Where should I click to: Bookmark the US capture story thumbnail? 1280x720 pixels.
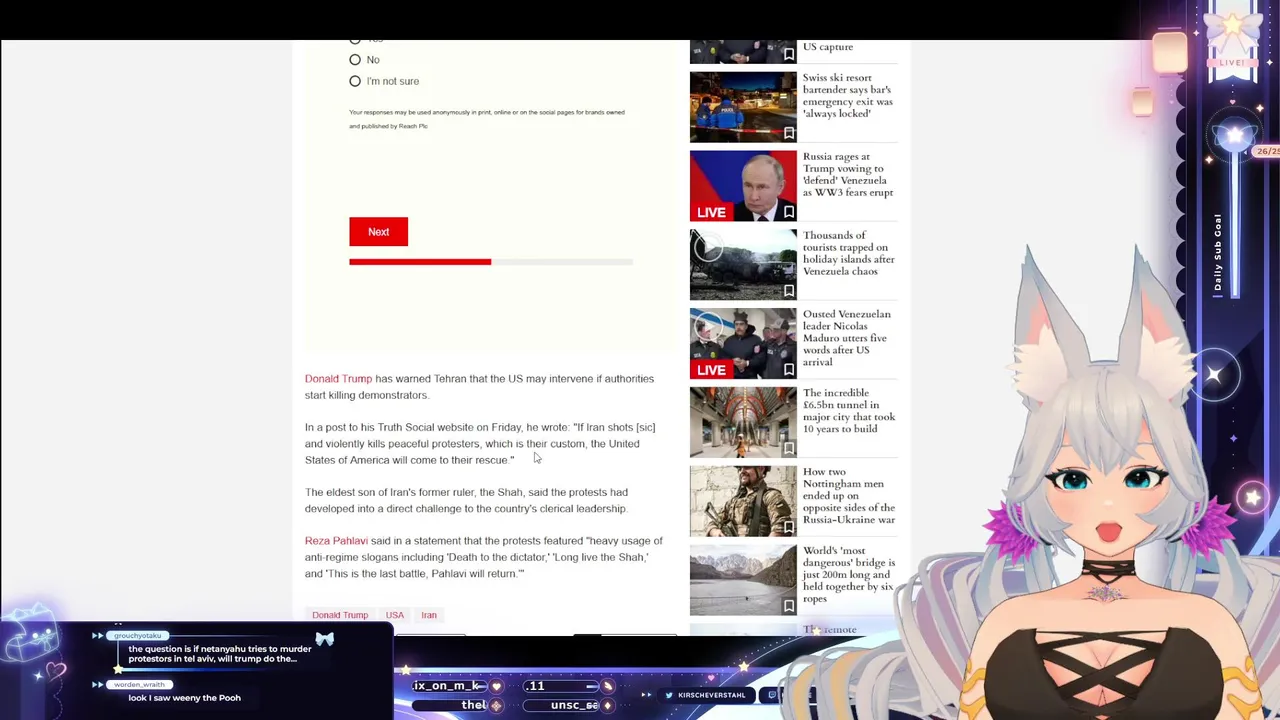(789, 54)
